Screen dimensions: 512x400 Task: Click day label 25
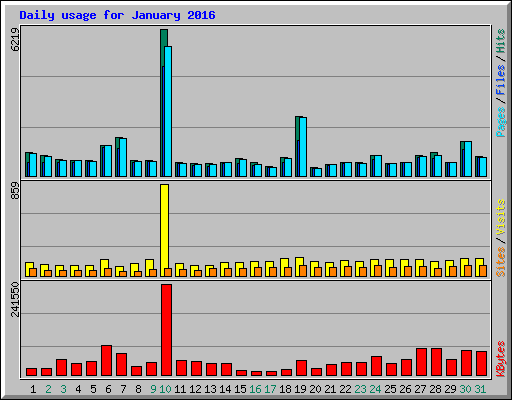click(x=390, y=389)
